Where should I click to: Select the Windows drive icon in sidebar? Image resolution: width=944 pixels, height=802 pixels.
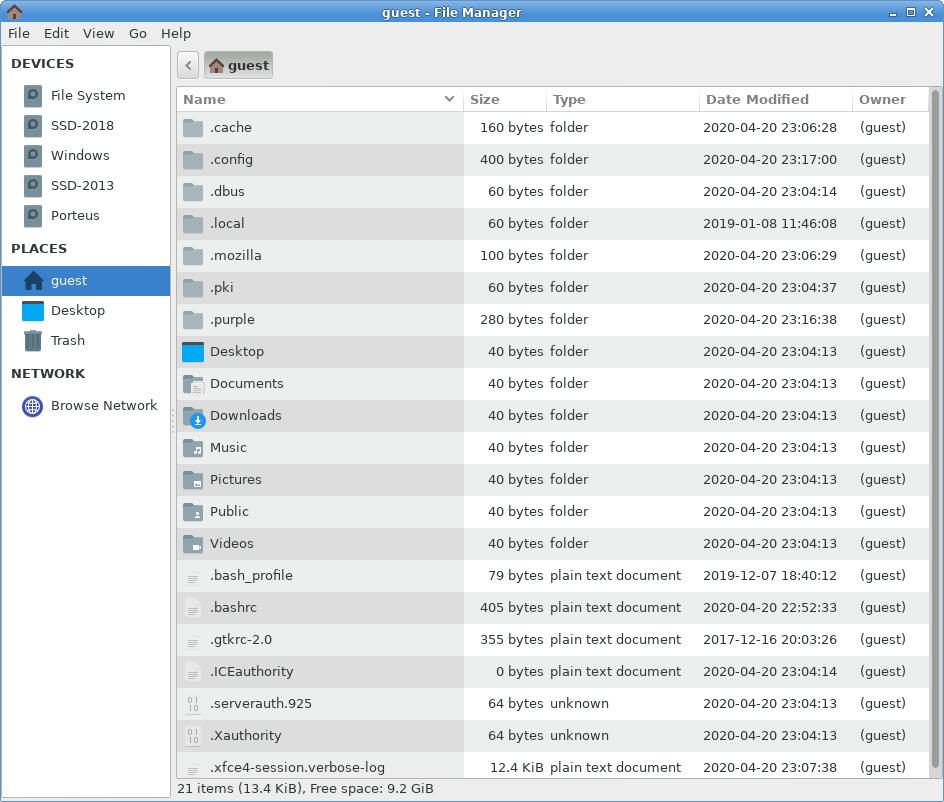(33, 156)
